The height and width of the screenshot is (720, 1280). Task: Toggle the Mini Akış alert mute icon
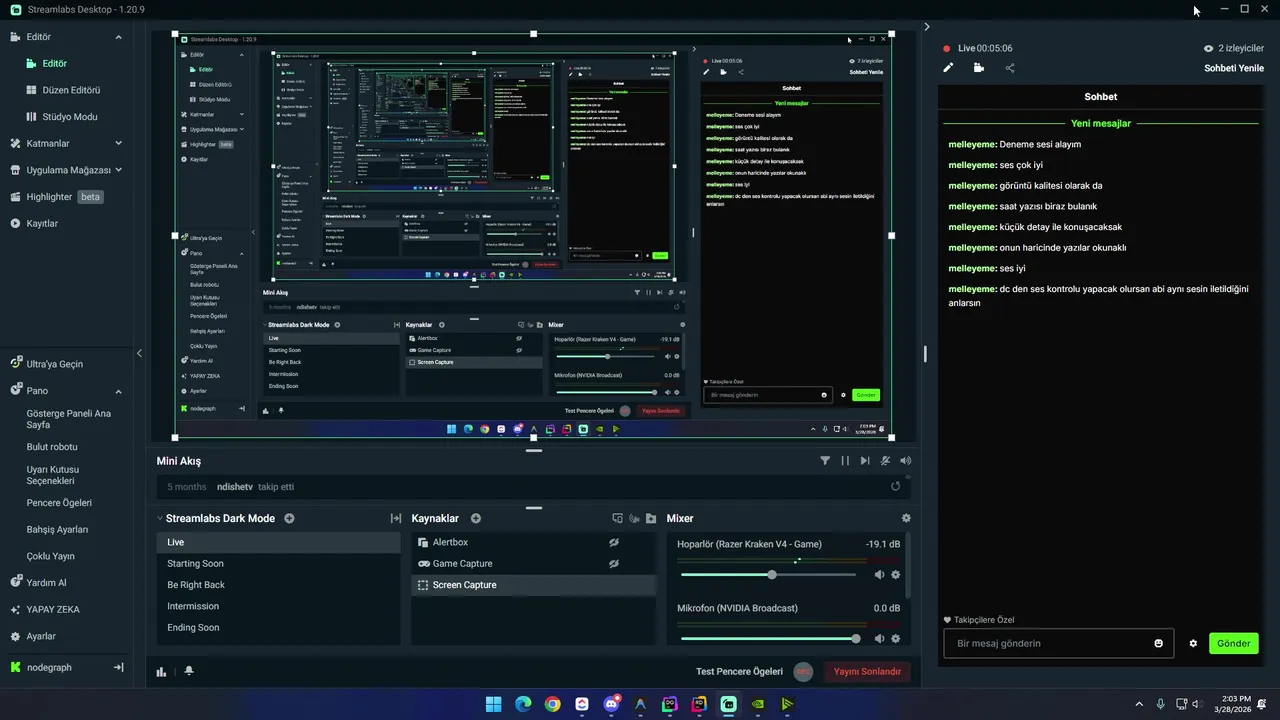pos(885,461)
